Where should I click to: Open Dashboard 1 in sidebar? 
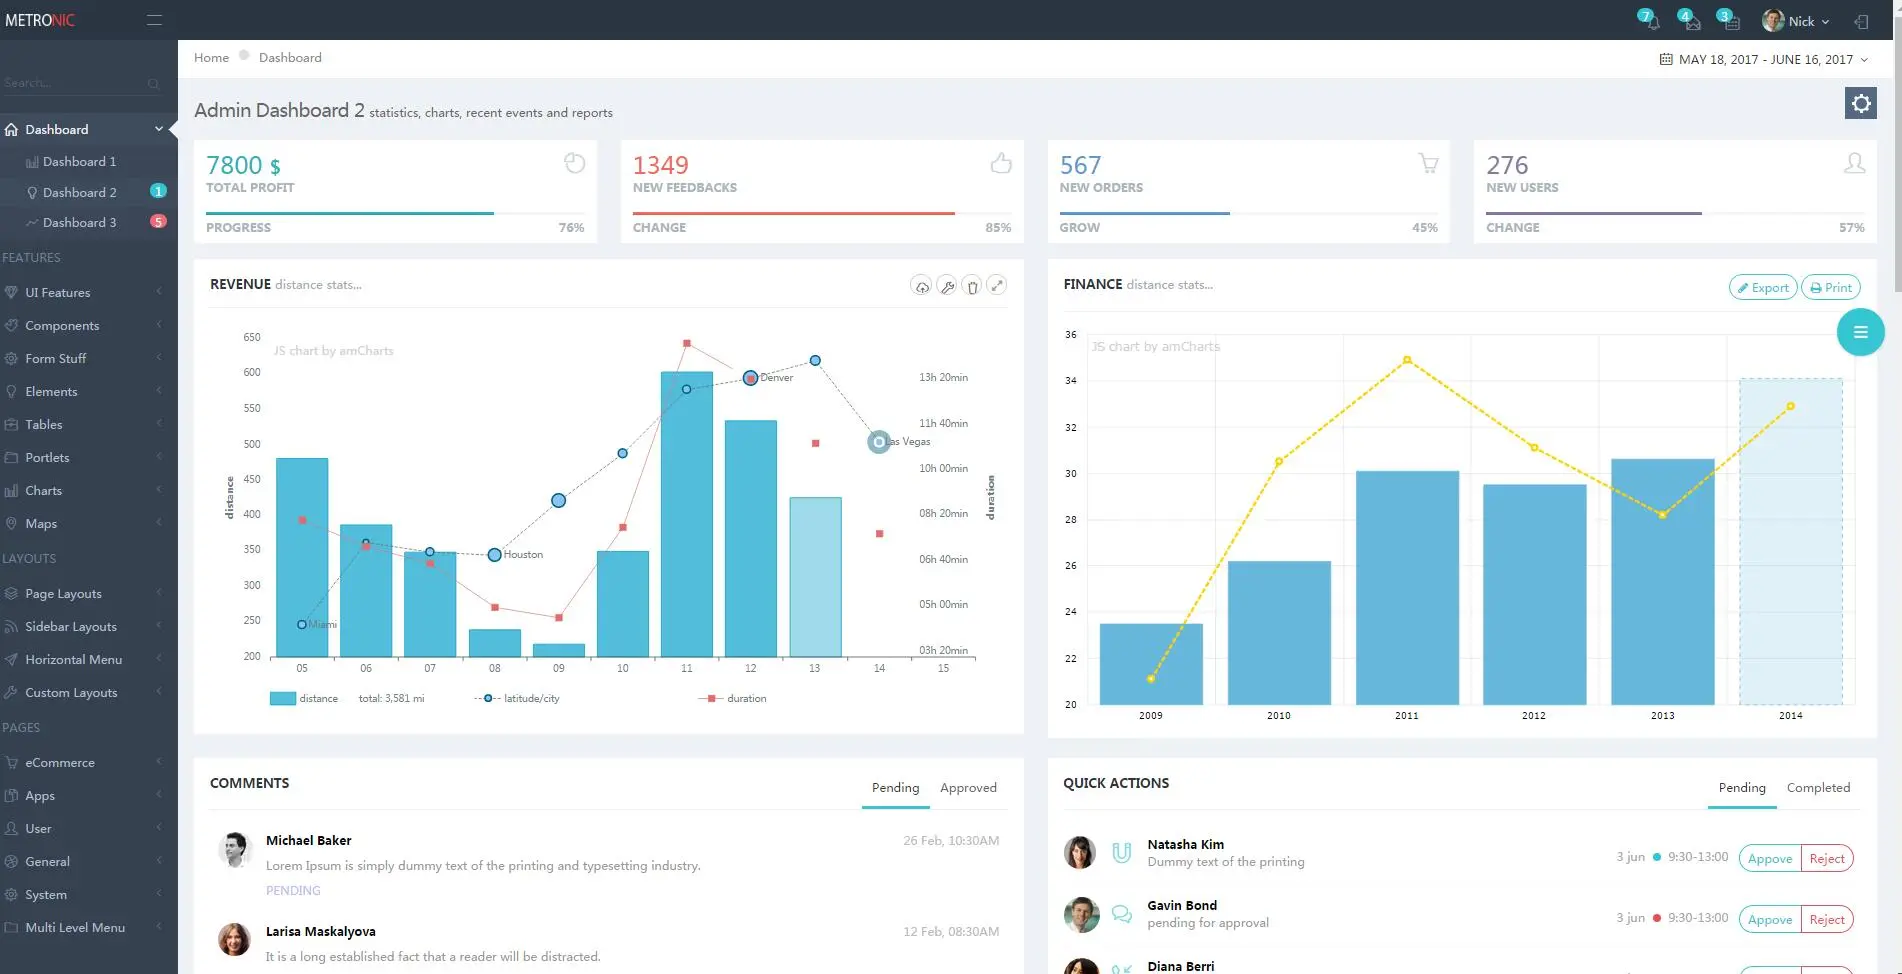tap(79, 161)
